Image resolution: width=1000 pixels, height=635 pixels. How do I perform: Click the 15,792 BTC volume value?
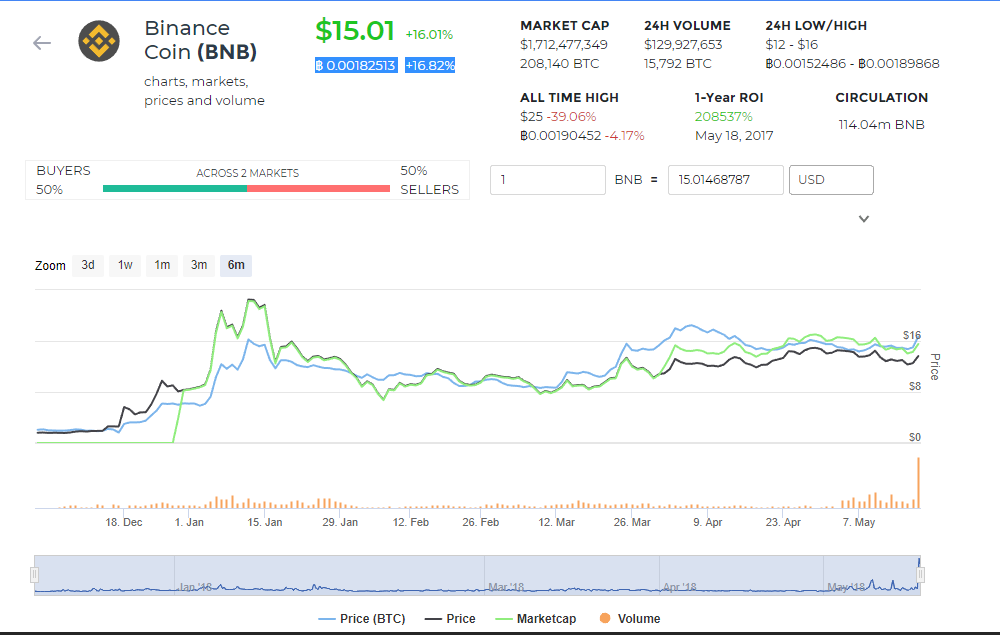[677, 64]
